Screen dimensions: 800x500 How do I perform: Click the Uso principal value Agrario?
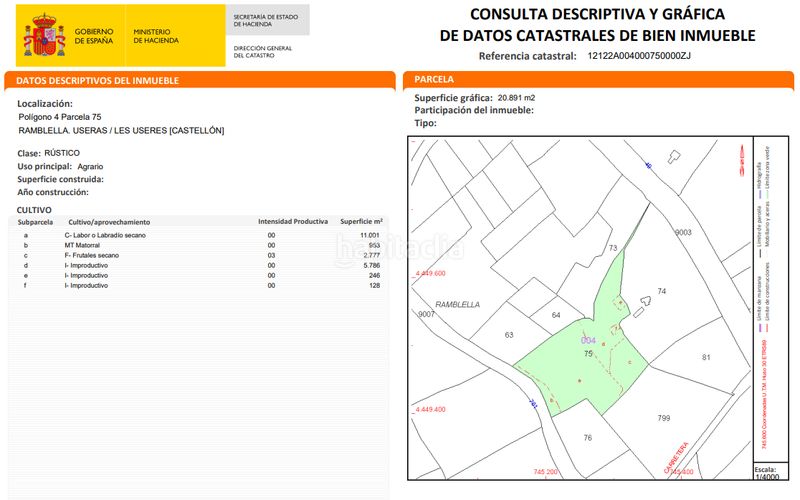coord(90,166)
